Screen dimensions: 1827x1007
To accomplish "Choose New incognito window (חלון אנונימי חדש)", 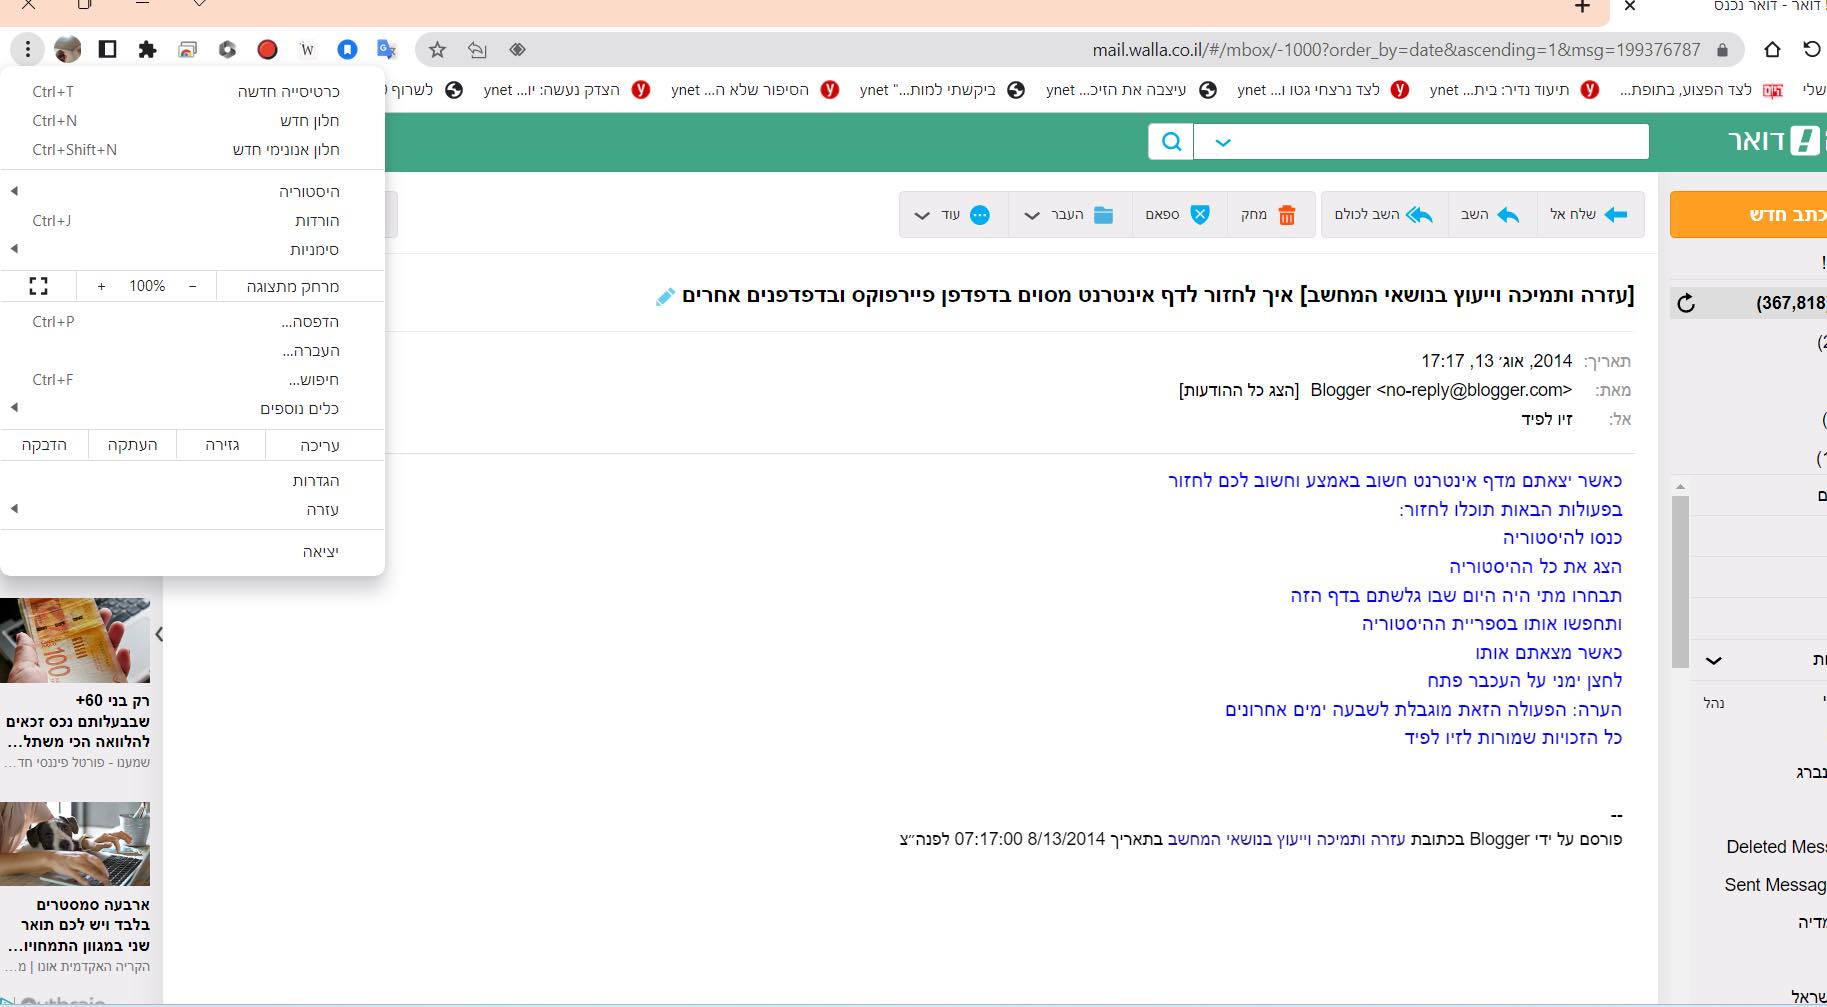I will point(286,150).
